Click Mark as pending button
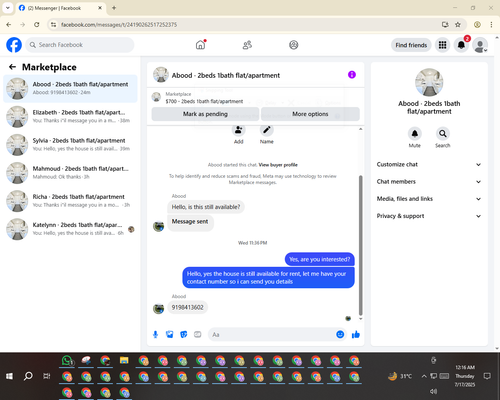The height and width of the screenshot is (400, 500). pyautogui.click(x=205, y=114)
